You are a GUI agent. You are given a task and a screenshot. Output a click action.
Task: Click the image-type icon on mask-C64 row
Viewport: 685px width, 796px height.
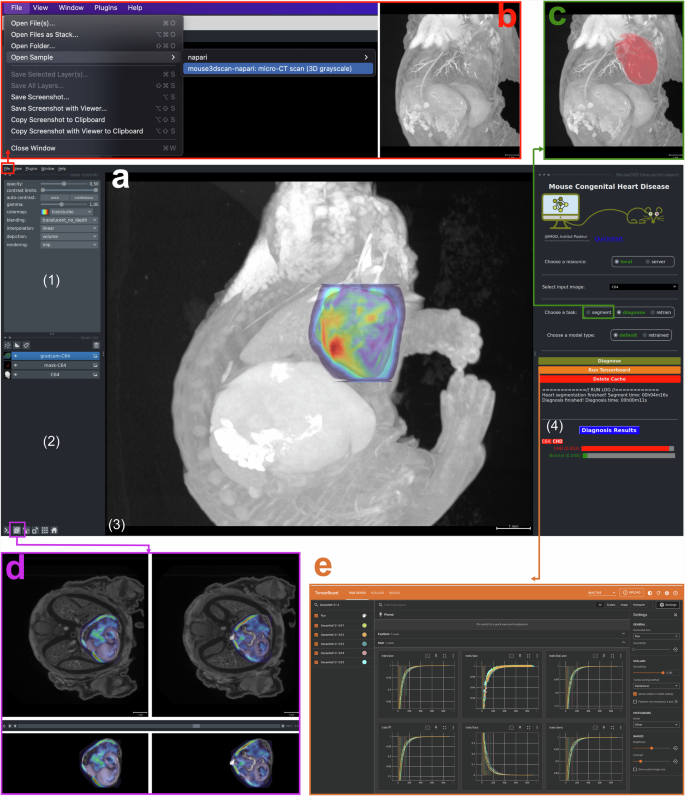95,365
